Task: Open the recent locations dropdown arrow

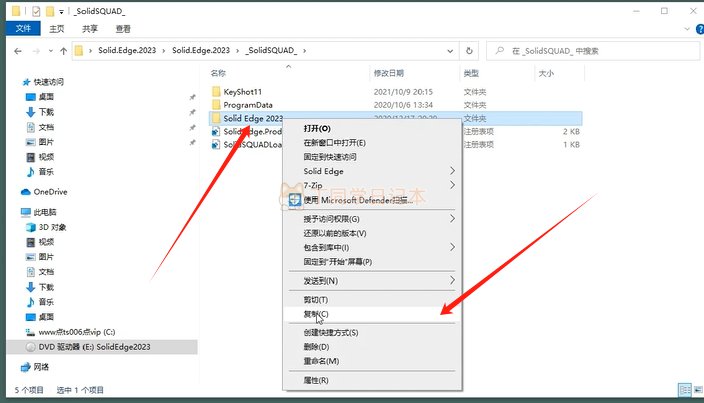Action: tap(51, 51)
